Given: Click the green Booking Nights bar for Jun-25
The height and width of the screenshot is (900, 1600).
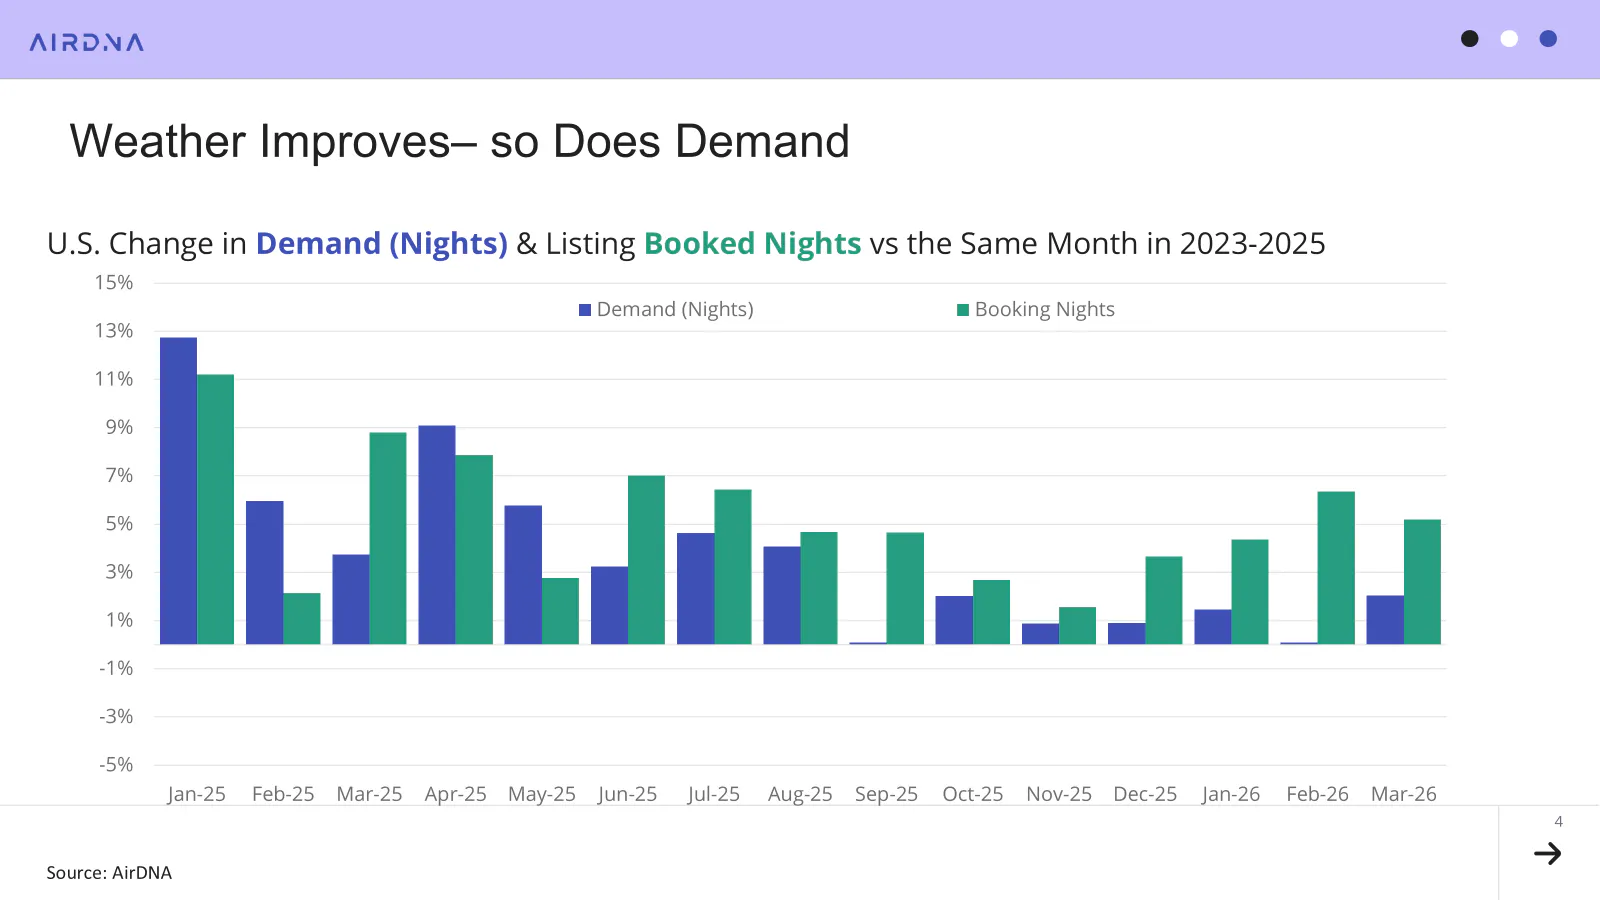Looking at the screenshot, I should click(x=646, y=560).
